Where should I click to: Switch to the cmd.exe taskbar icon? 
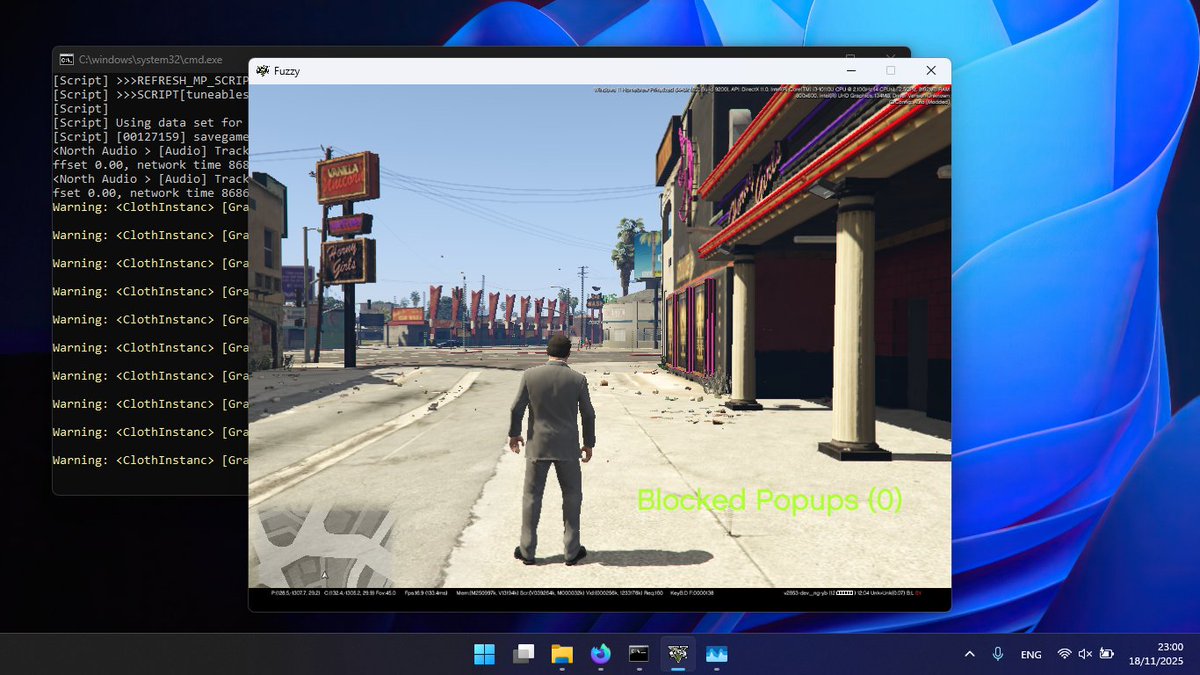639,654
